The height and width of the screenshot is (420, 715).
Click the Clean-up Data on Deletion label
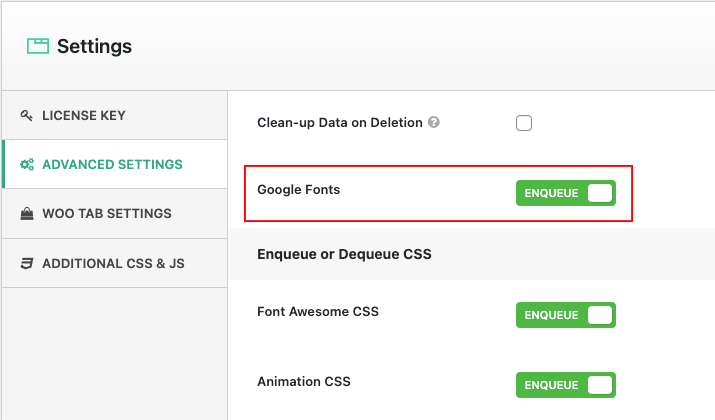click(x=340, y=123)
